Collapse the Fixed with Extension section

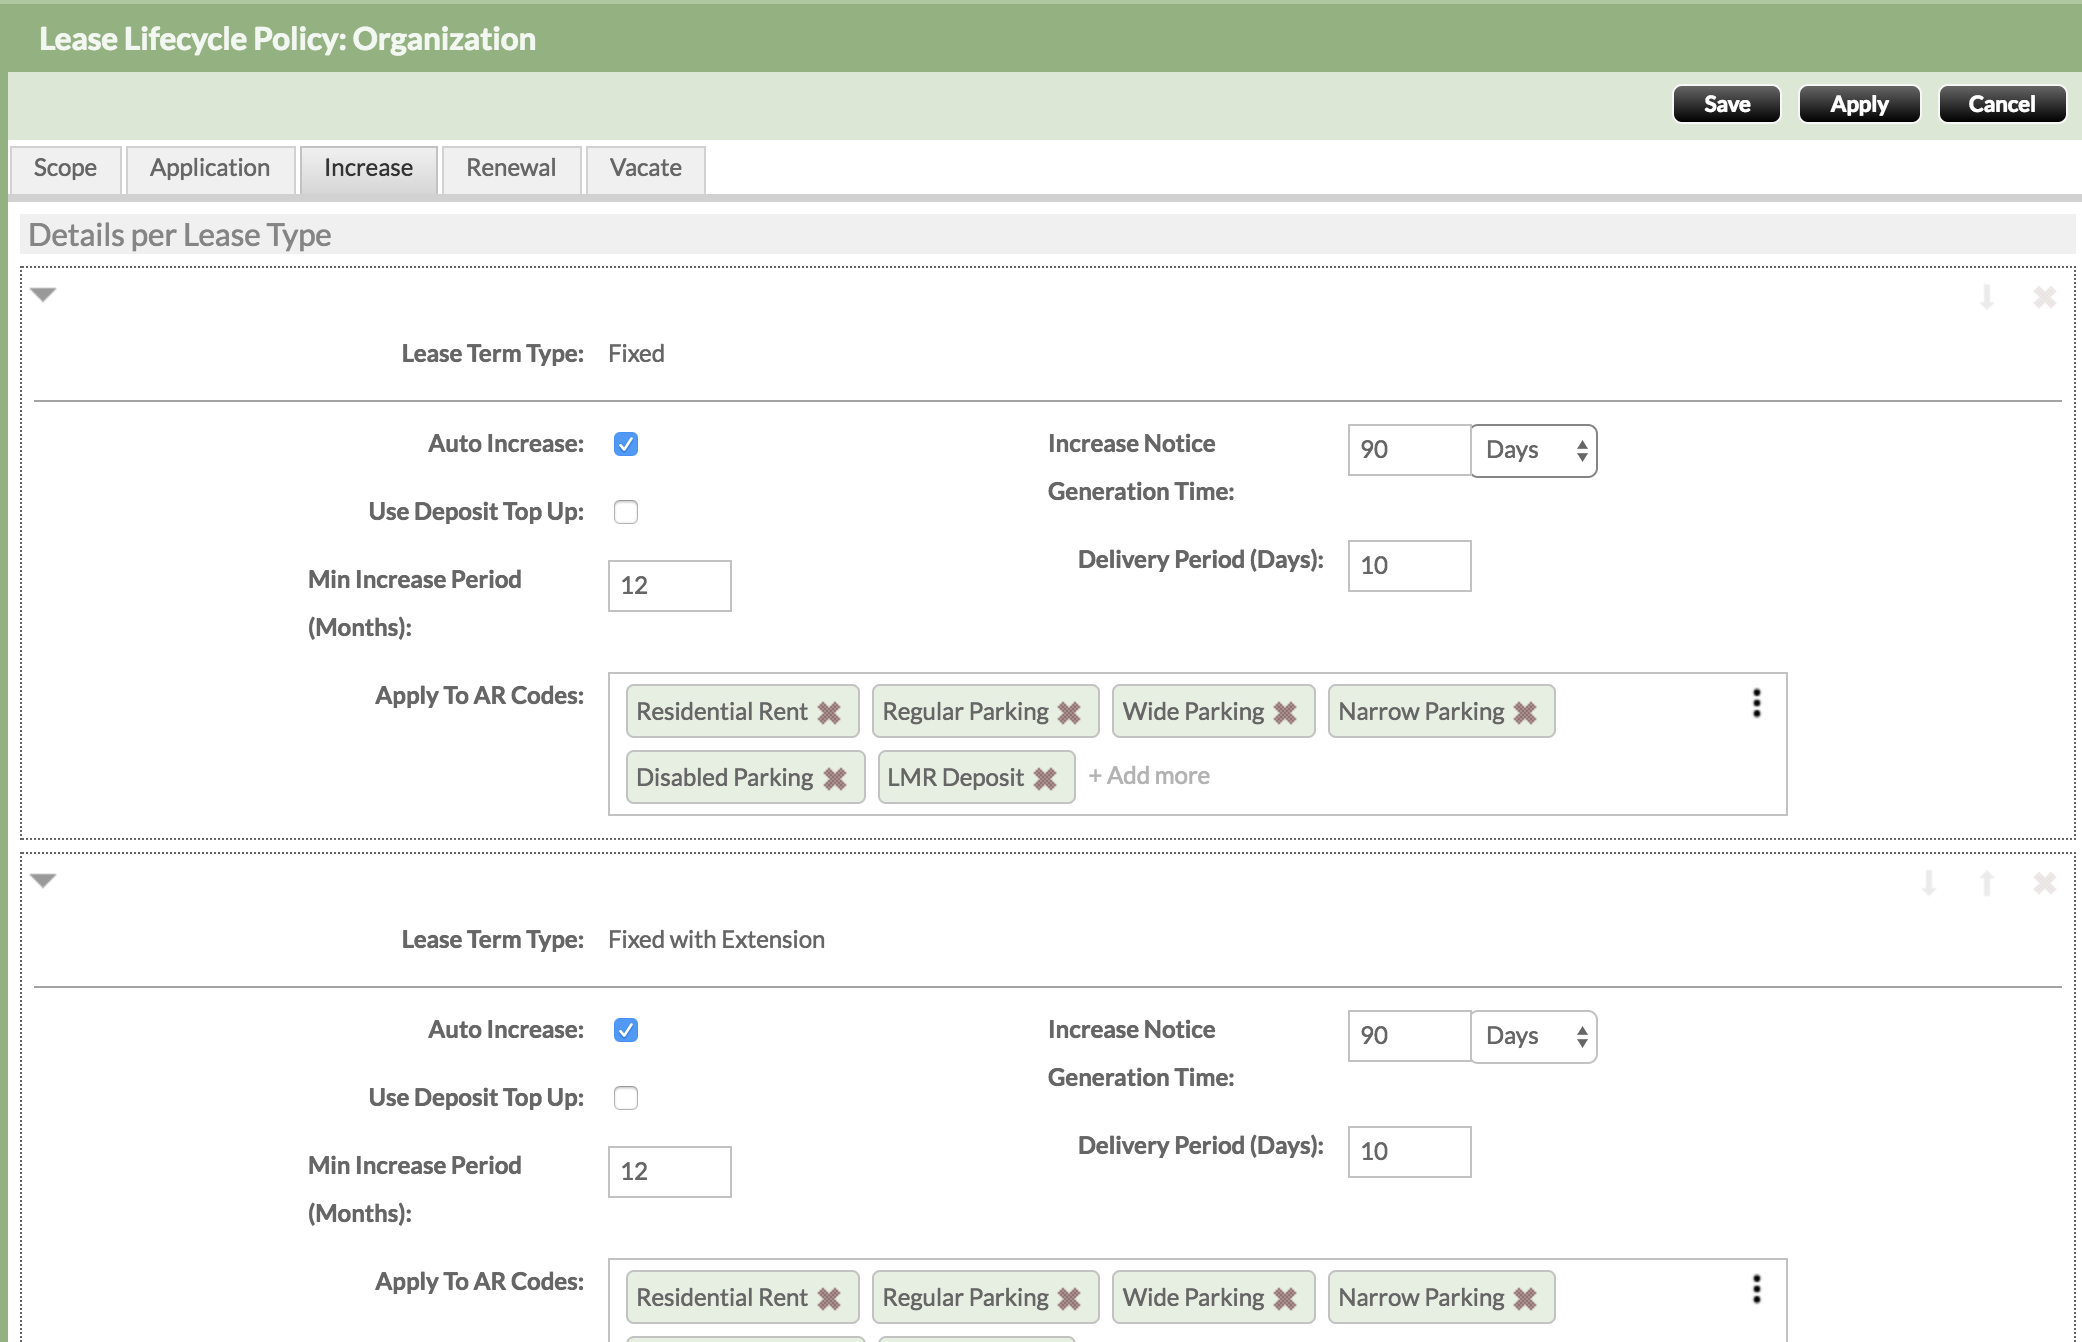click(x=43, y=880)
